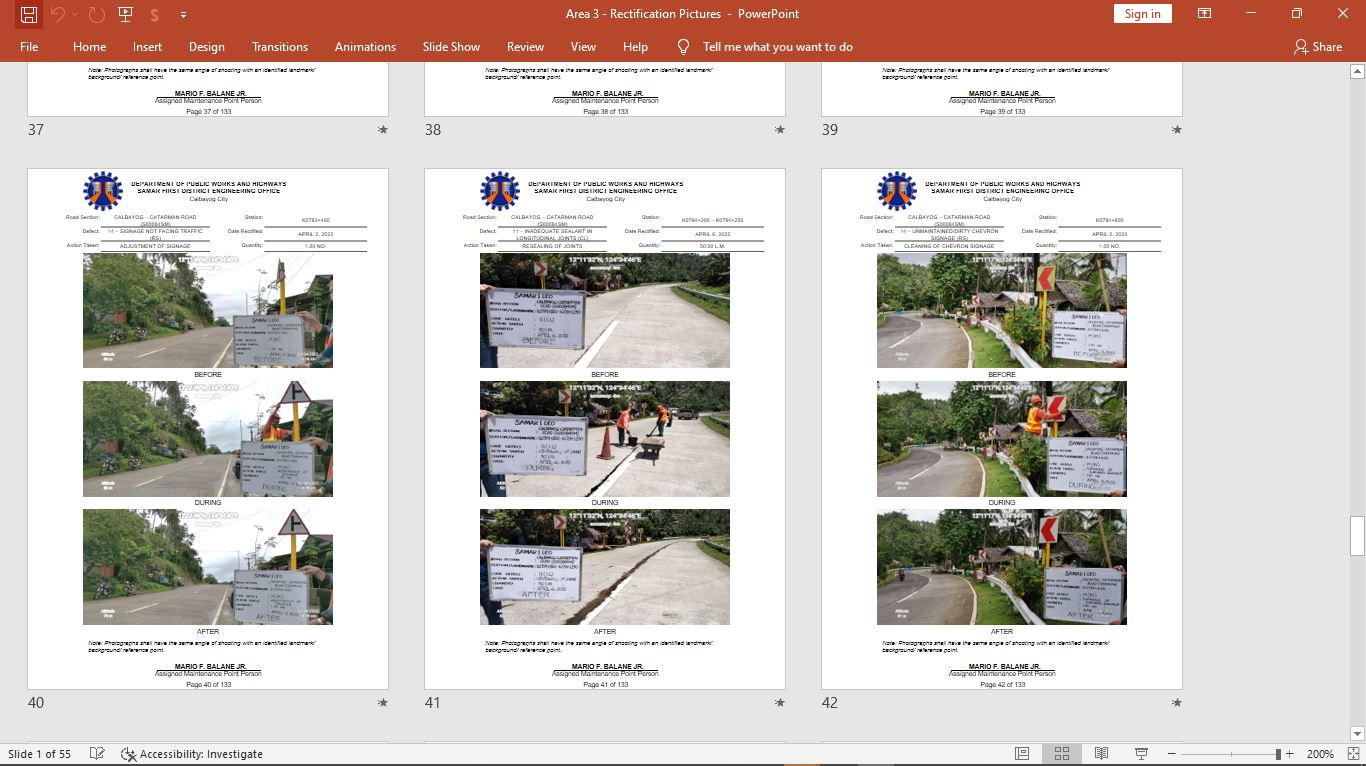Click the 200% zoom level indicator
The image size is (1366, 766).
(1320, 754)
